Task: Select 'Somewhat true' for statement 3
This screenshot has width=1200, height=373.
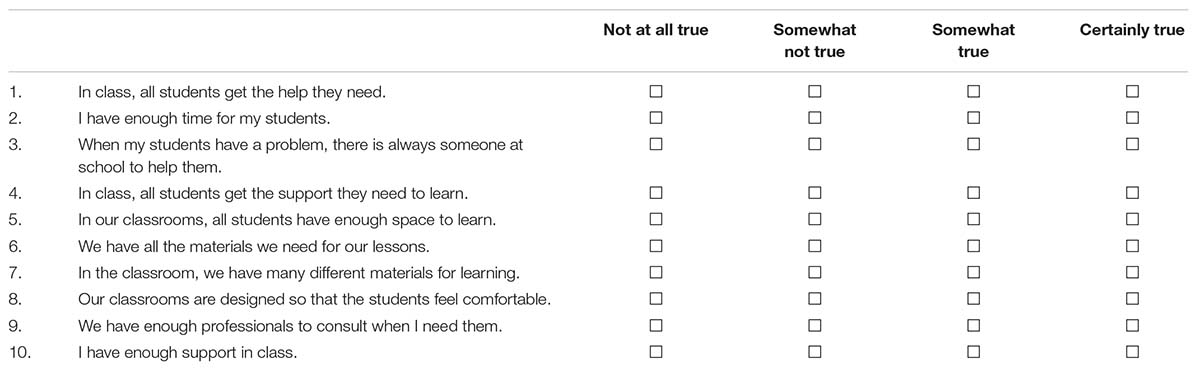Action: 974,143
